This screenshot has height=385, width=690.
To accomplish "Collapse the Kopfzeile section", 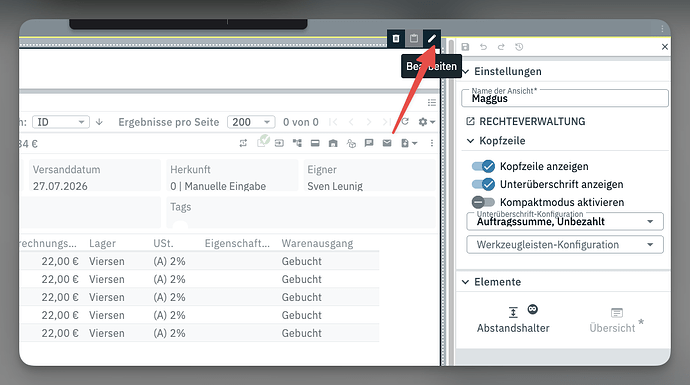I will [x=470, y=141].
